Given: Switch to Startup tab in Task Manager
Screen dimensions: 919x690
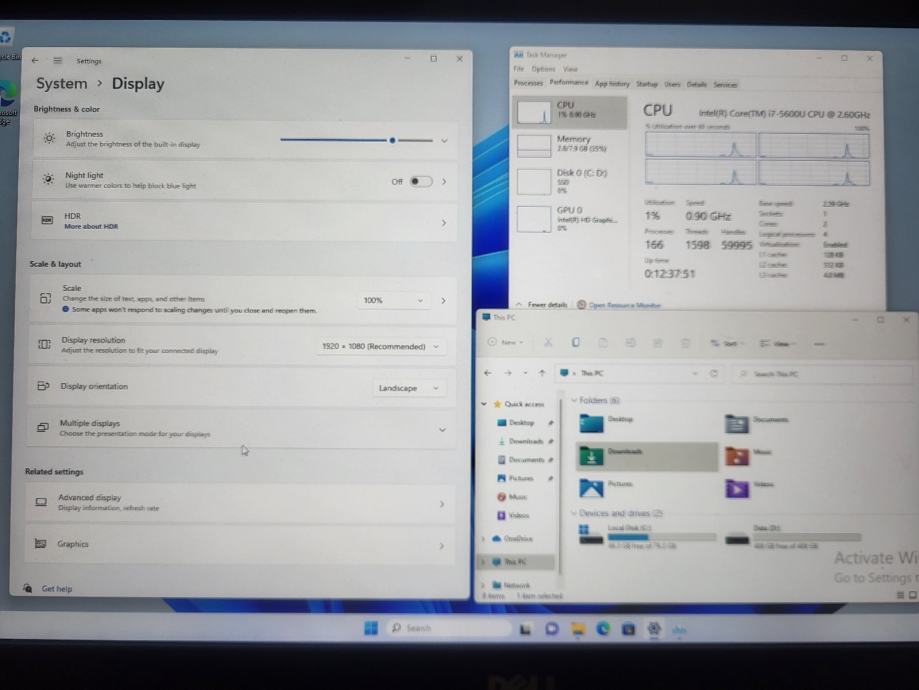Looking at the screenshot, I should 647,84.
